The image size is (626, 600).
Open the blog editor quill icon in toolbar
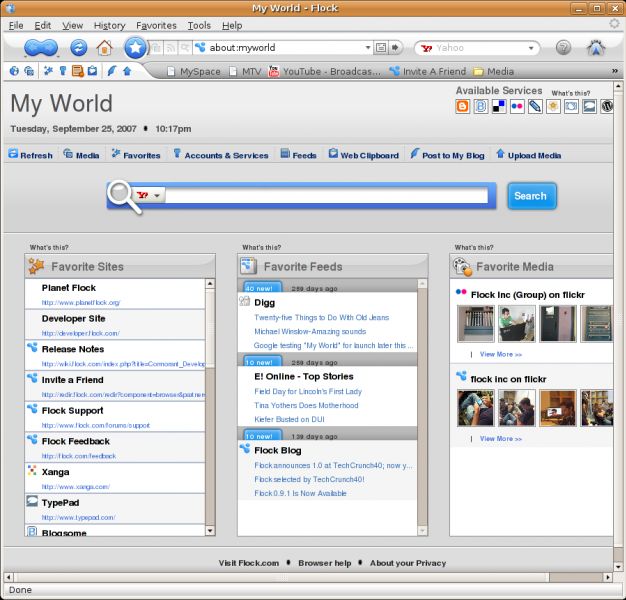111,71
